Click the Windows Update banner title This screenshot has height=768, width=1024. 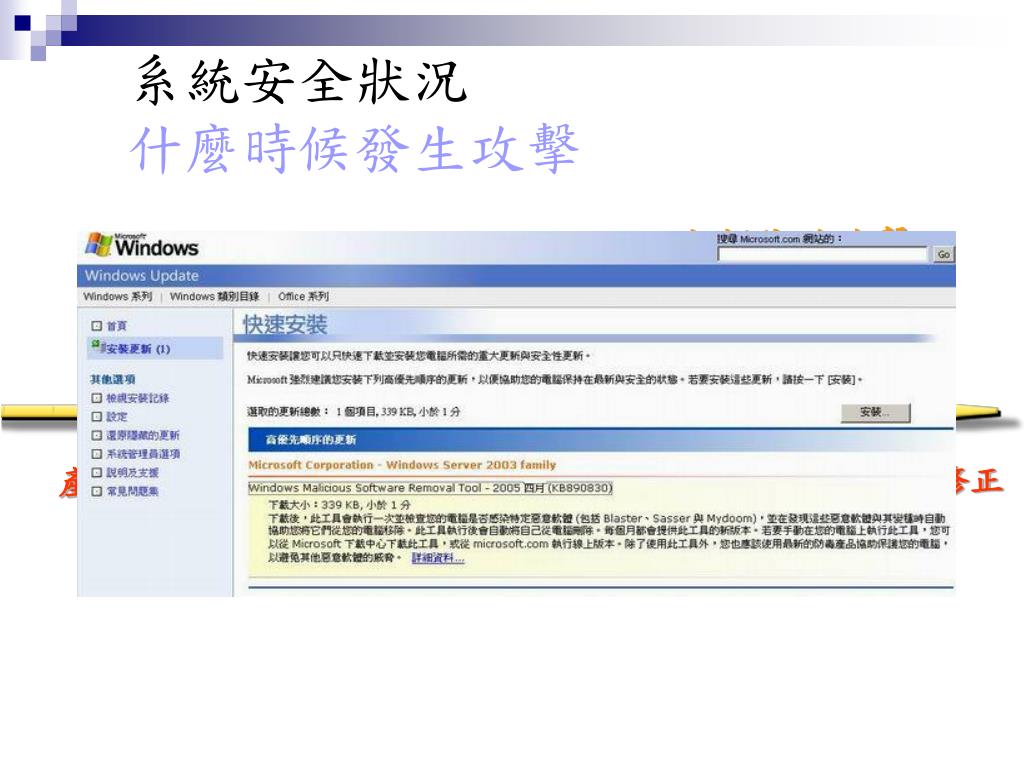(142, 276)
